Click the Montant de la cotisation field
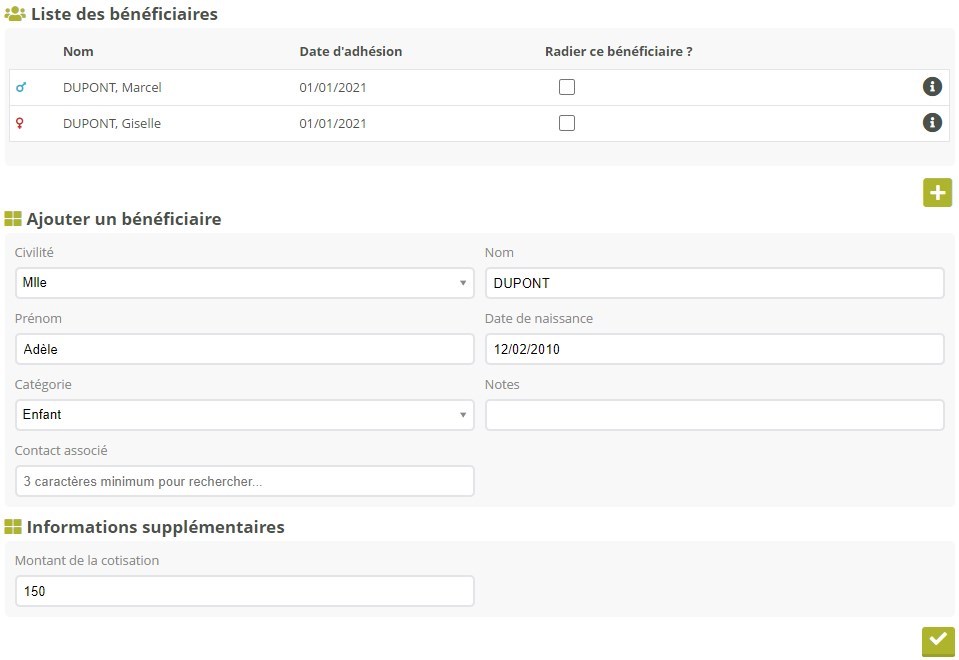Viewport: 959px width, 660px height. click(244, 591)
